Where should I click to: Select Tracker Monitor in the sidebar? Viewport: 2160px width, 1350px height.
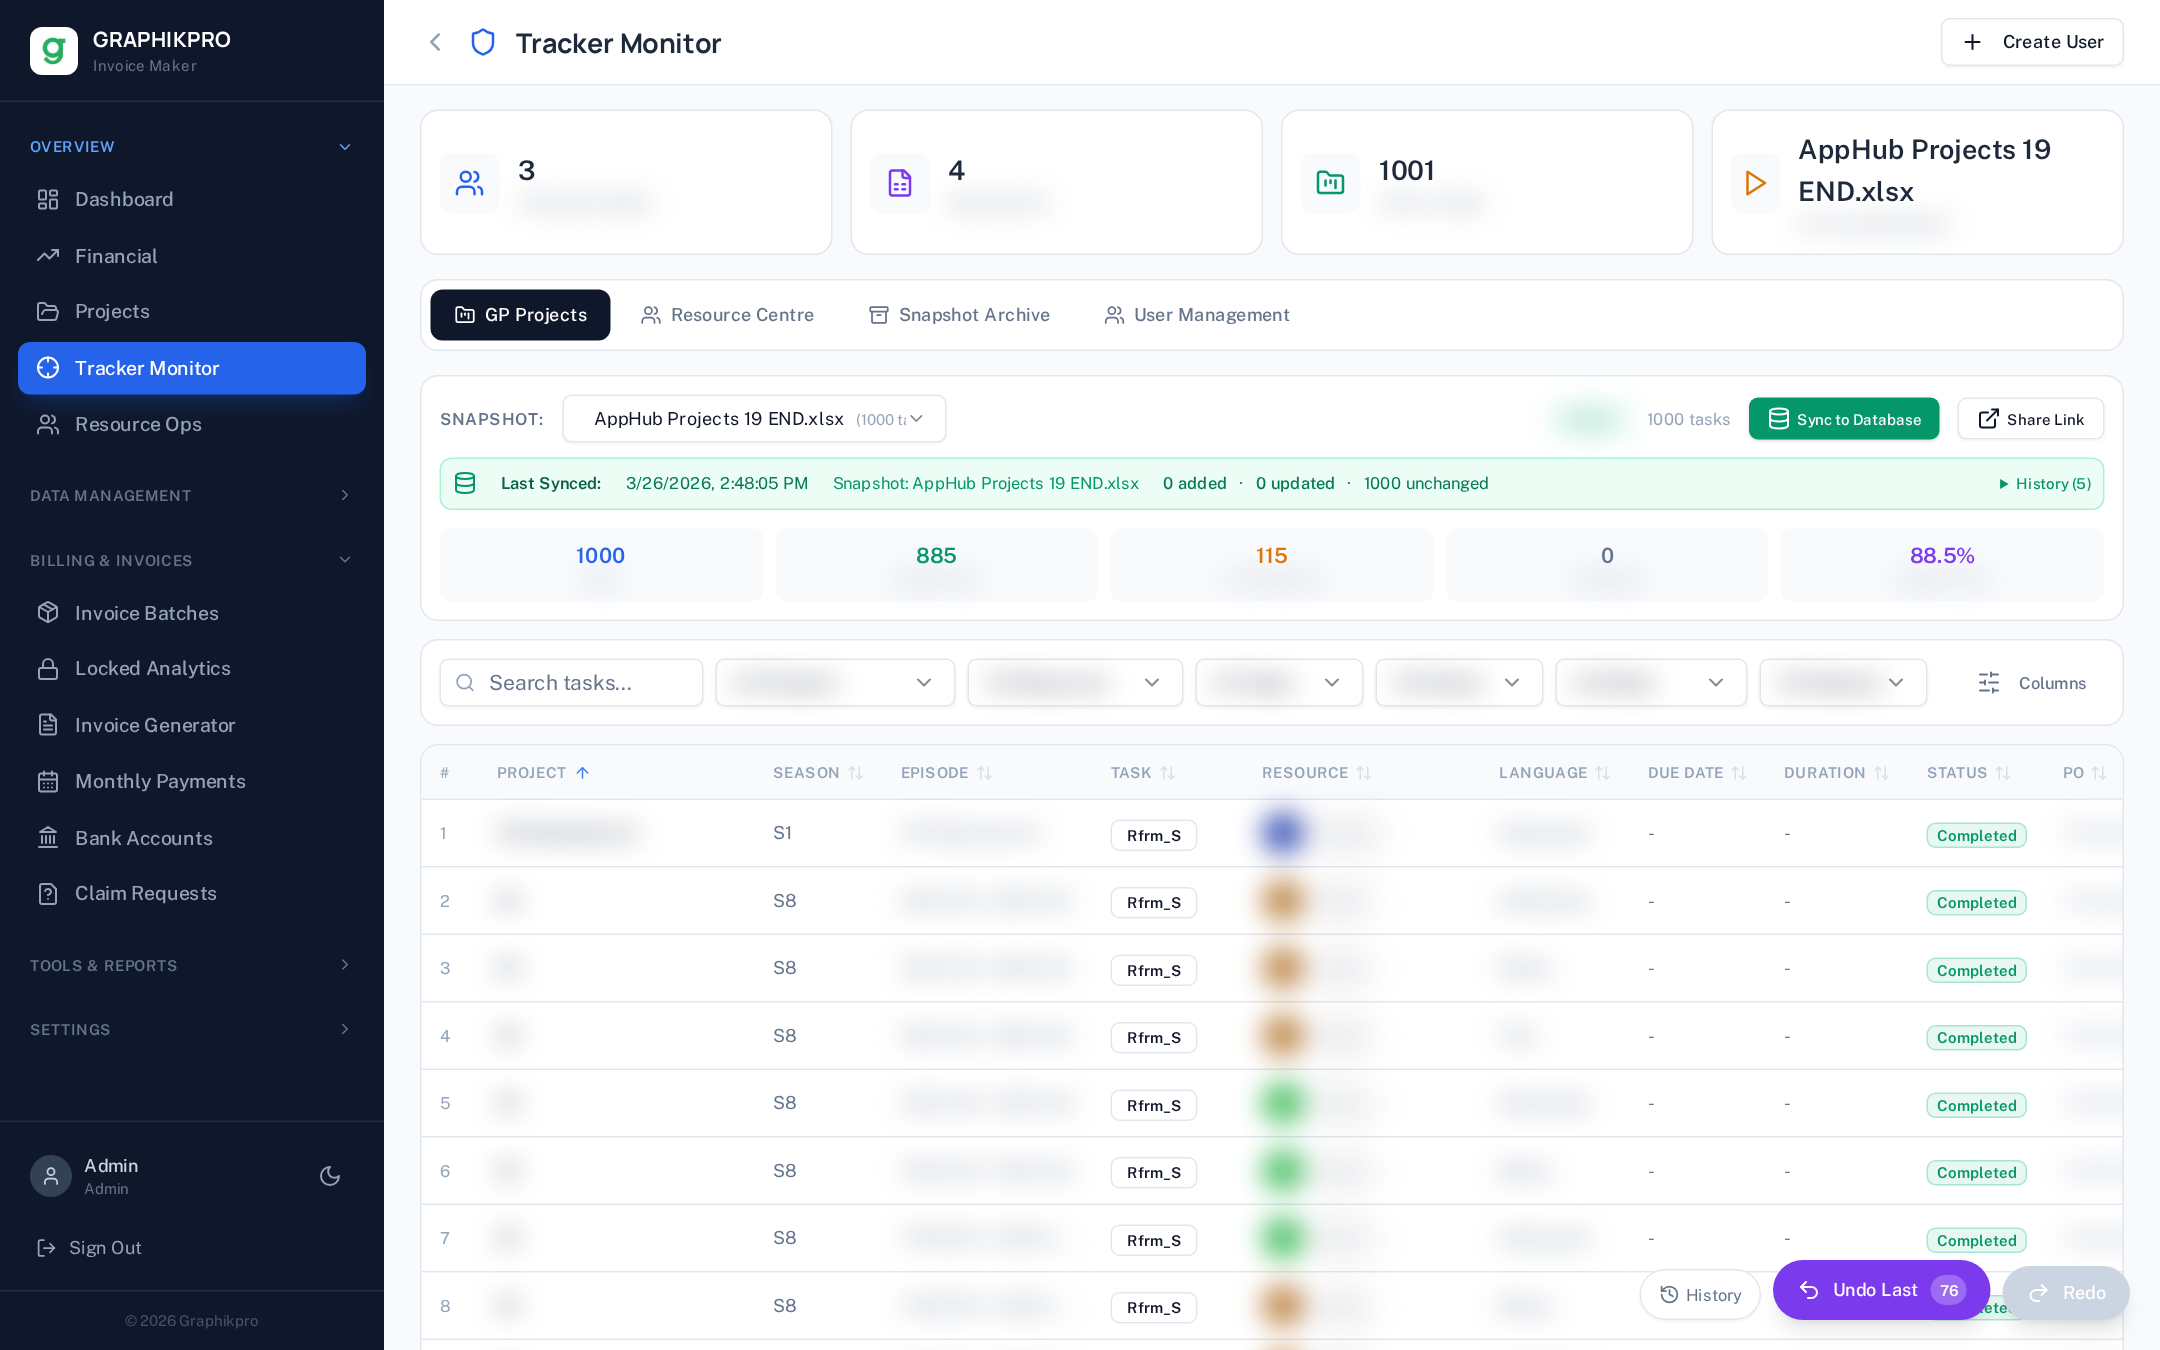click(192, 368)
